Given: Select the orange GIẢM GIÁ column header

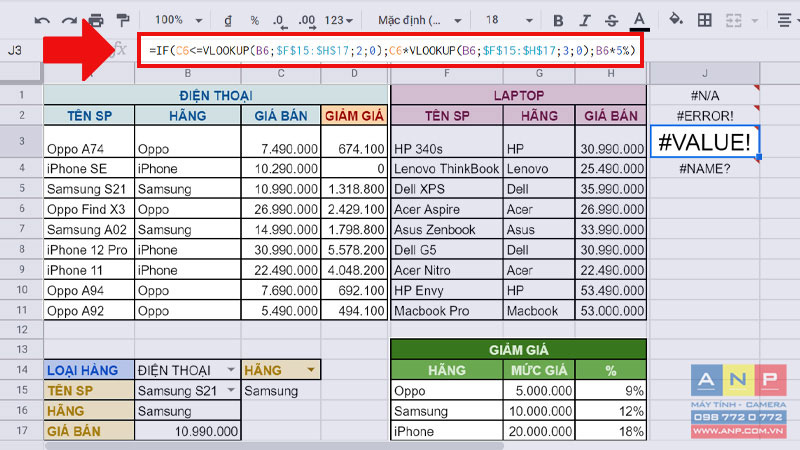Looking at the screenshot, I should coord(355,116).
